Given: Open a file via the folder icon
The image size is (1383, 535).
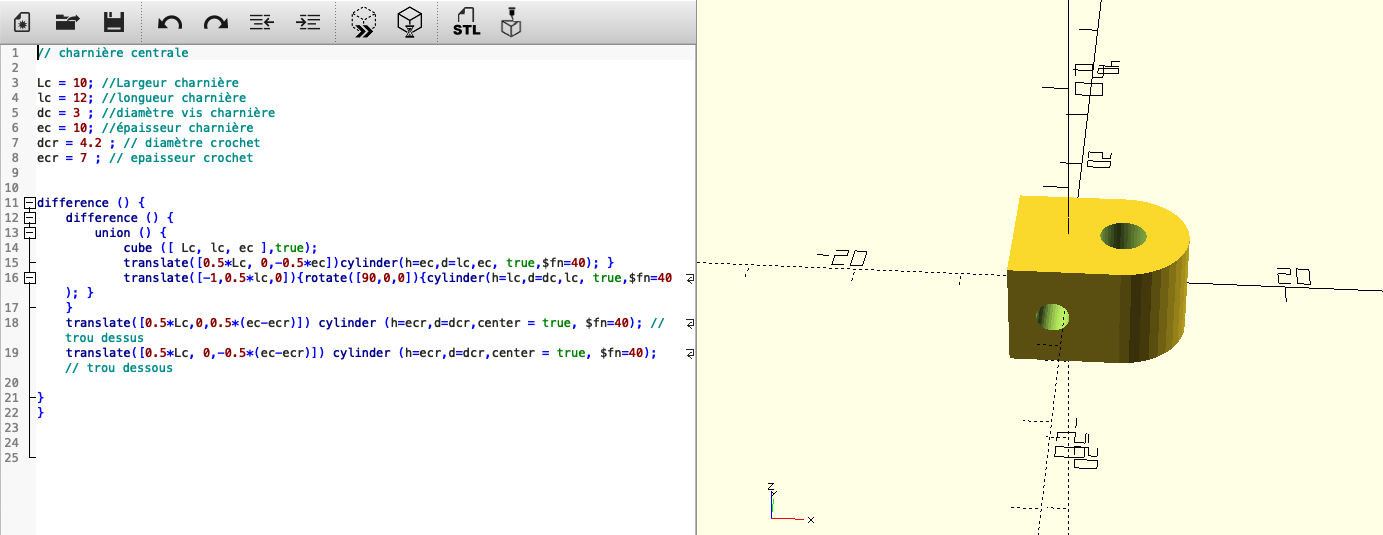Looking at the screenshot, I should tap(67, 22).
